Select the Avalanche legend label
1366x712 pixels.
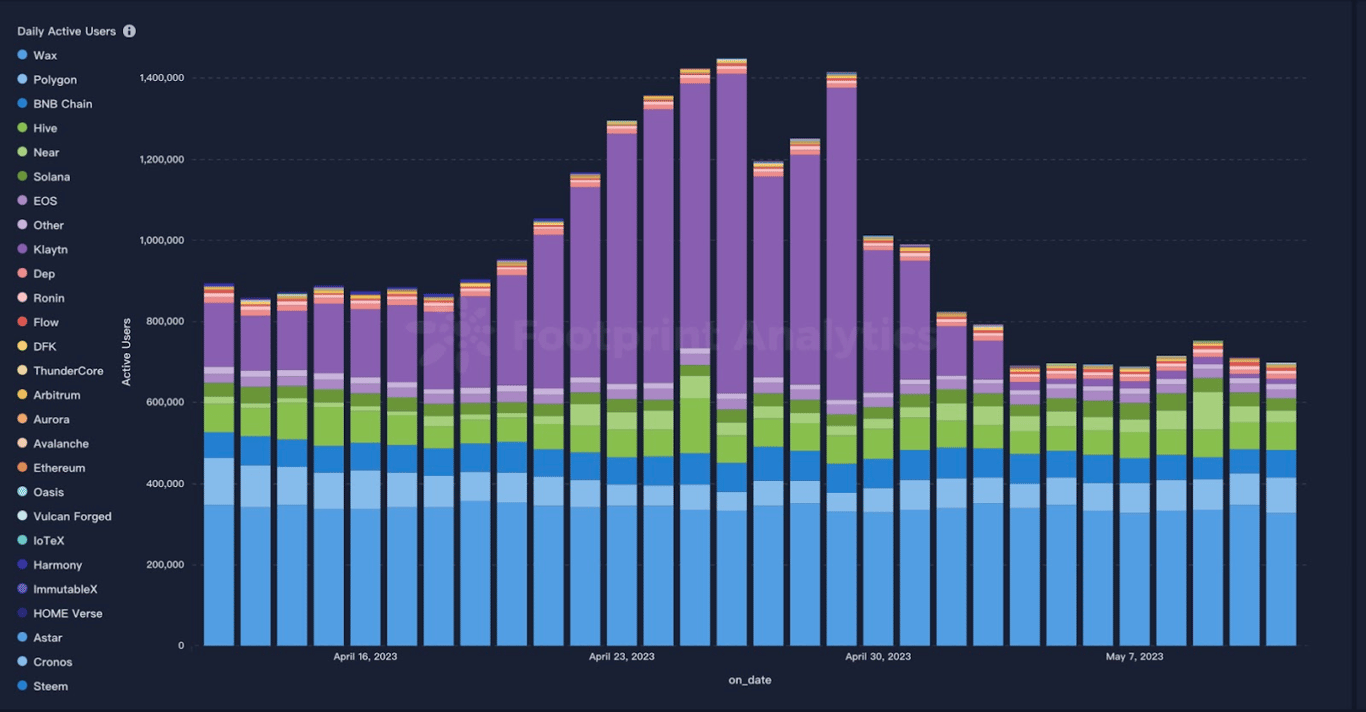61,444
